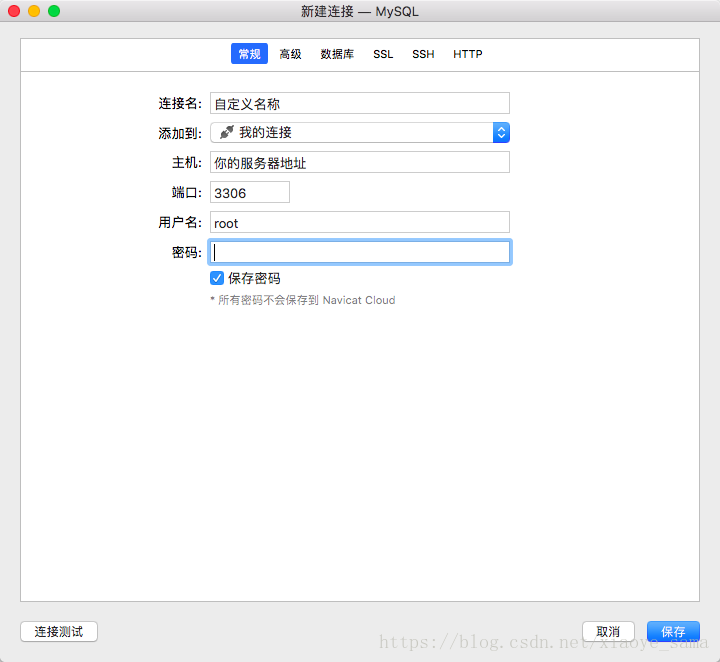Open the 高级 tab
The width and height of the screenshot is (720, 662).
point(290,54)
